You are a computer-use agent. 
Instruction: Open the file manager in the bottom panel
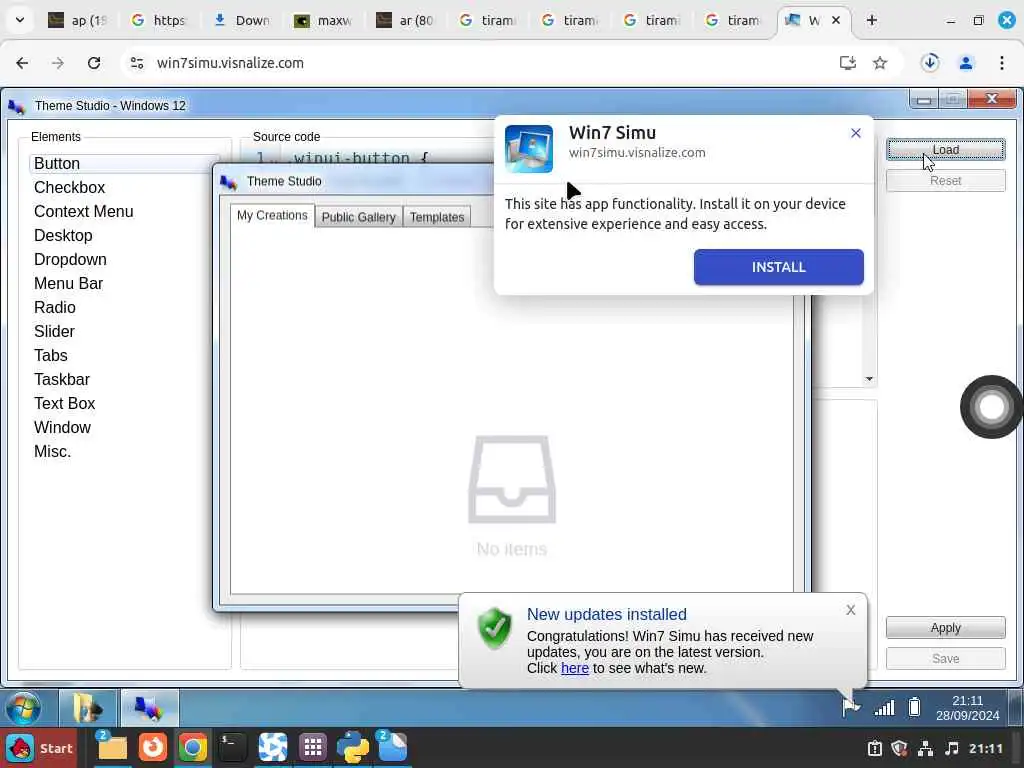pos(112,748)
